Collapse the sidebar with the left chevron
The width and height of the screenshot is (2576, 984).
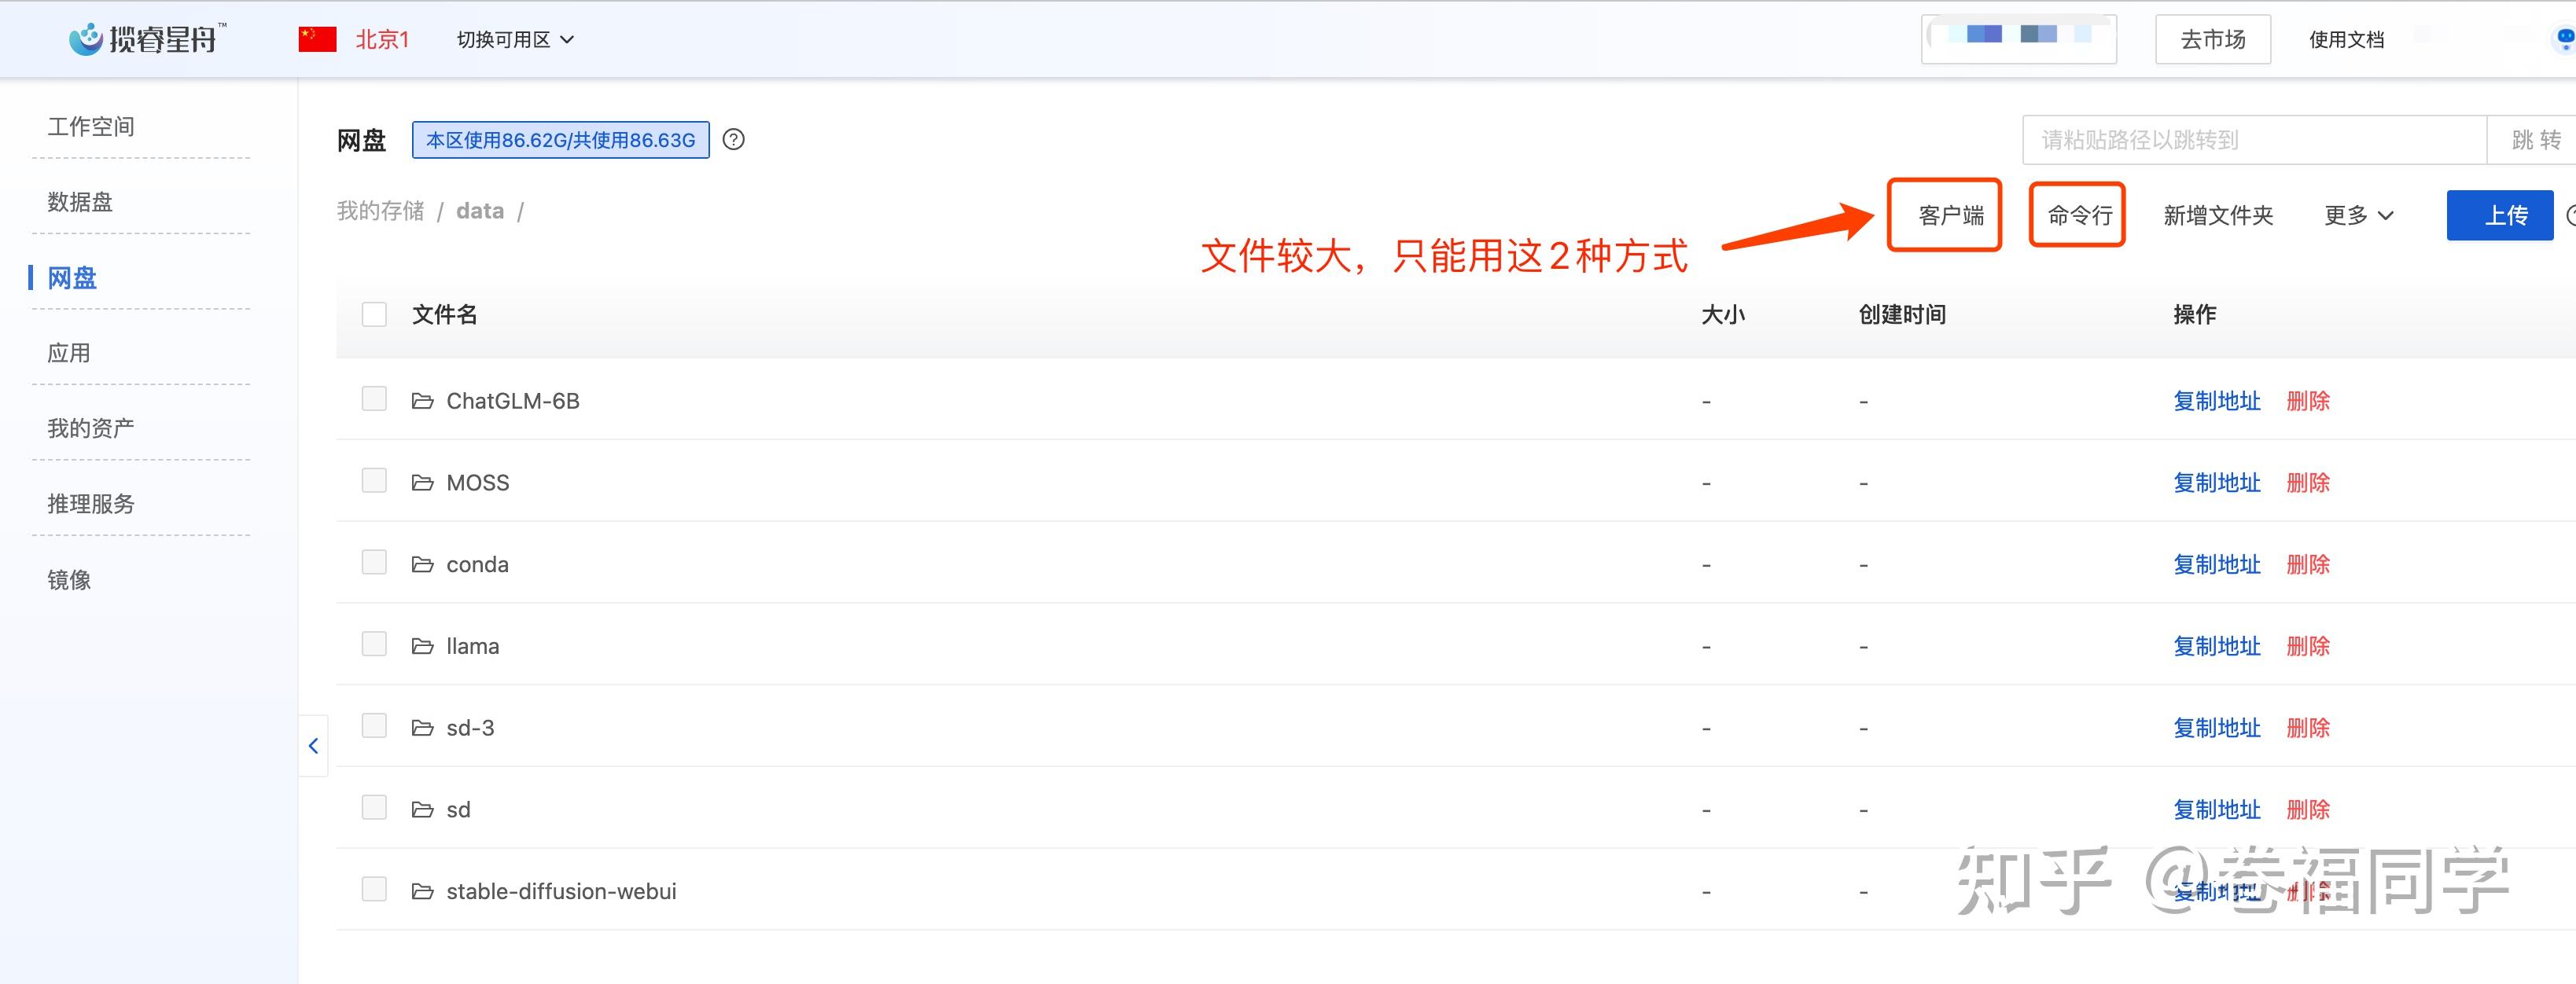click(x=313, y=746)
